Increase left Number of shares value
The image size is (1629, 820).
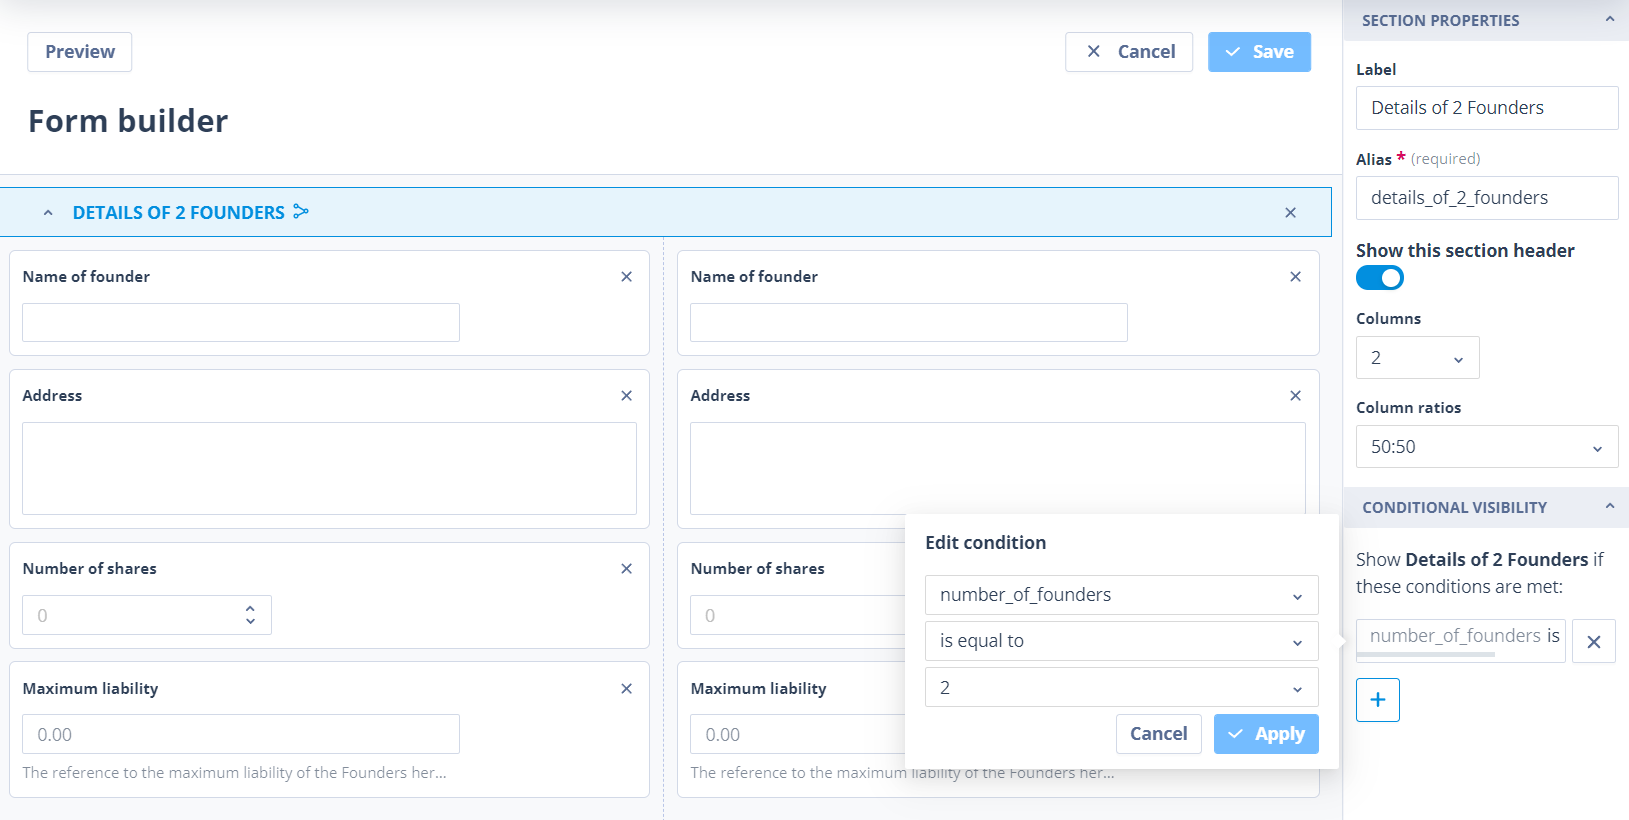pyautogui.click(x=250, y=608)
